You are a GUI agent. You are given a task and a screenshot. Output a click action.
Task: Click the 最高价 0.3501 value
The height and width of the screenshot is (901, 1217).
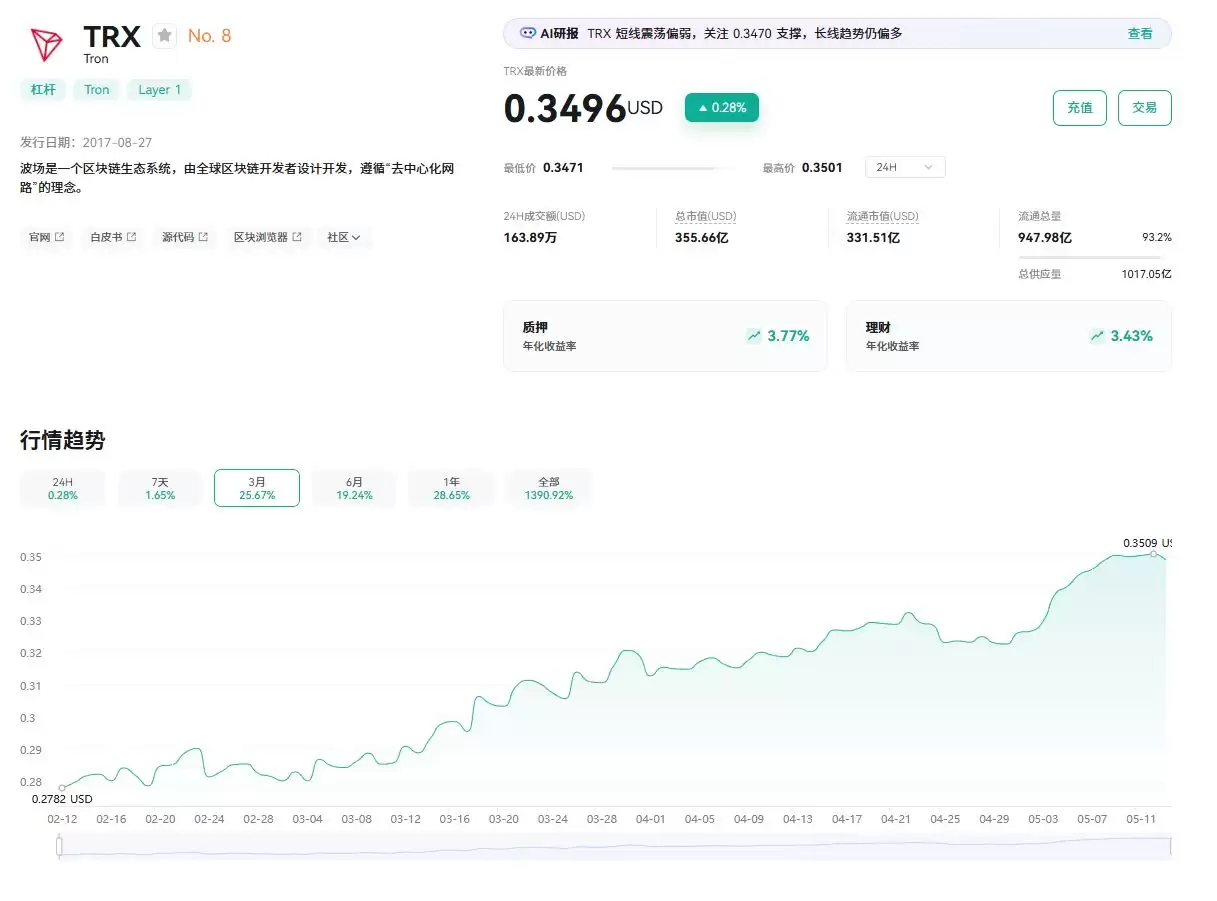[x=822, y=168]
